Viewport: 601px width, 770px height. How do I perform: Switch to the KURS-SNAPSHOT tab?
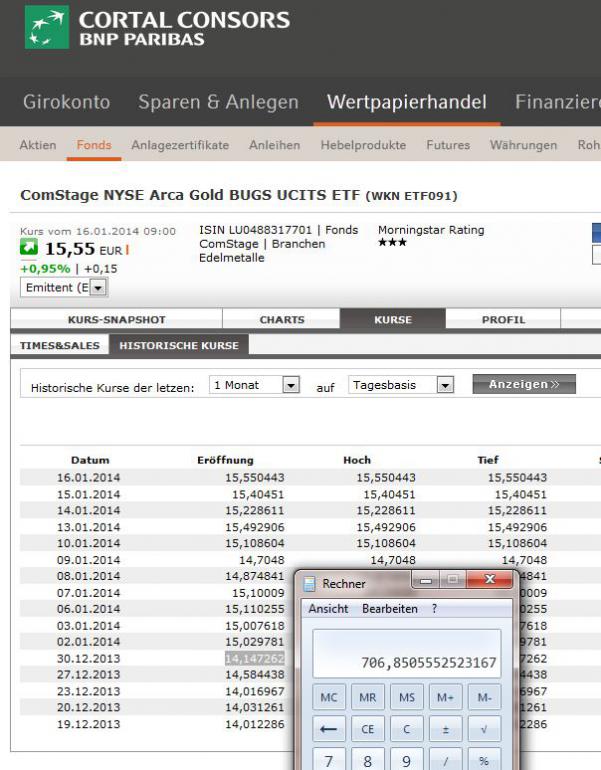pos(116,319)
